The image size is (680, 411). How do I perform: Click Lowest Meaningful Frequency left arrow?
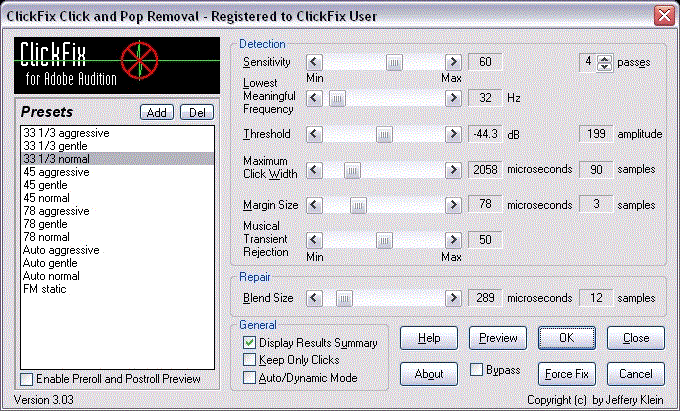pyautogui.click(x=314, y=98)
